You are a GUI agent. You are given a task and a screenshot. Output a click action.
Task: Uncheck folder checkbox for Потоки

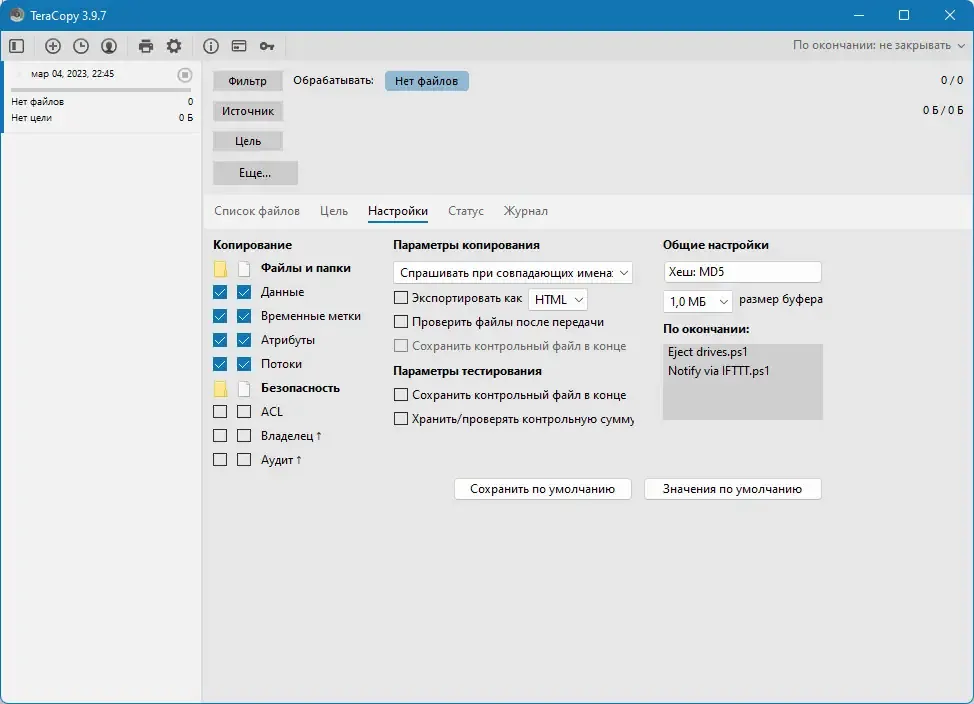[x=220, y=364]
